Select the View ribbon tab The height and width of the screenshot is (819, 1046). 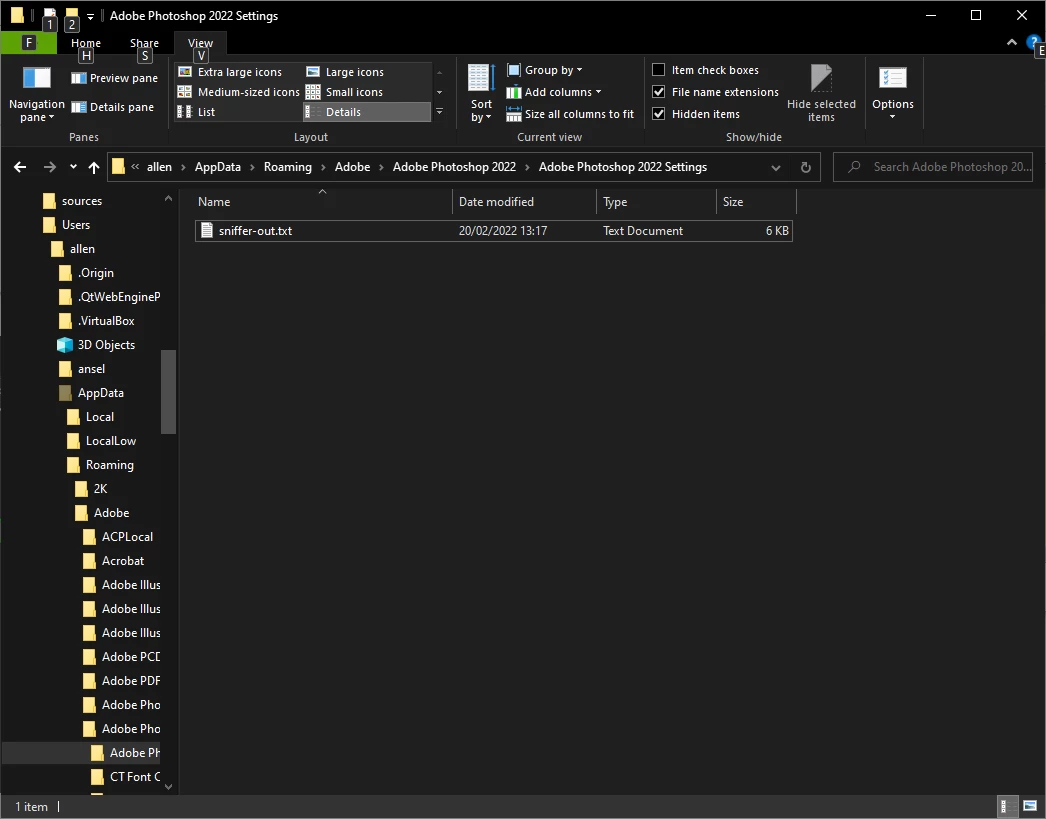(200, 43)
